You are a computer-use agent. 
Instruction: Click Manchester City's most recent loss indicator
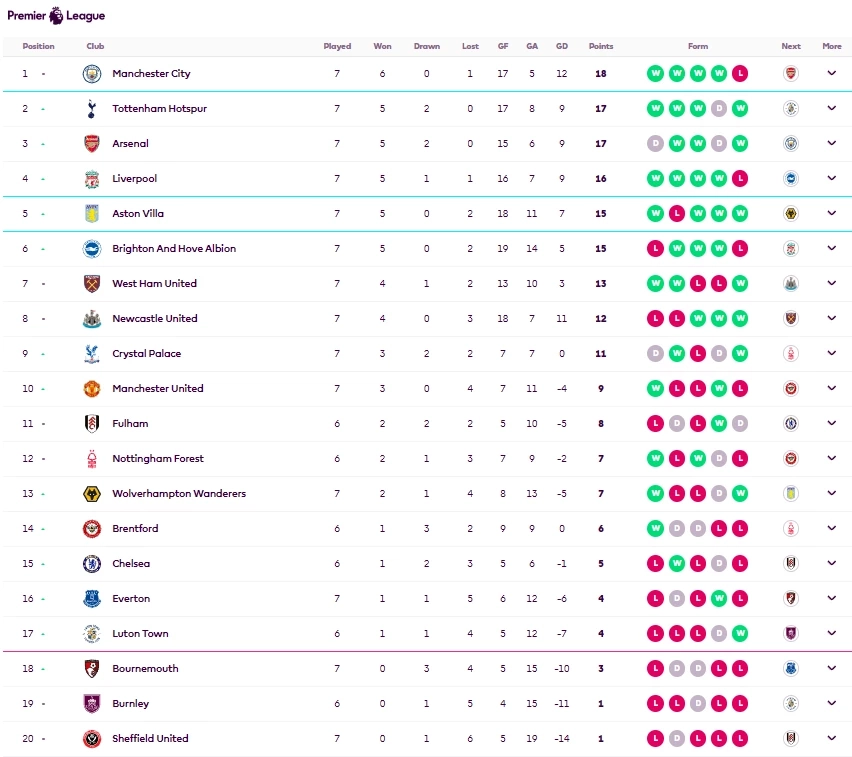pos(739,74)
